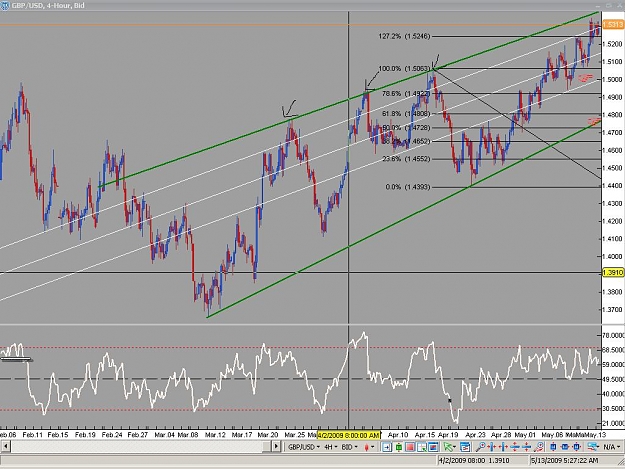Viewport: 625px width, 469px height.
Task: Click the 127.2% (1.5246) Fibonacci label
Action: click(x=404, y=36)
